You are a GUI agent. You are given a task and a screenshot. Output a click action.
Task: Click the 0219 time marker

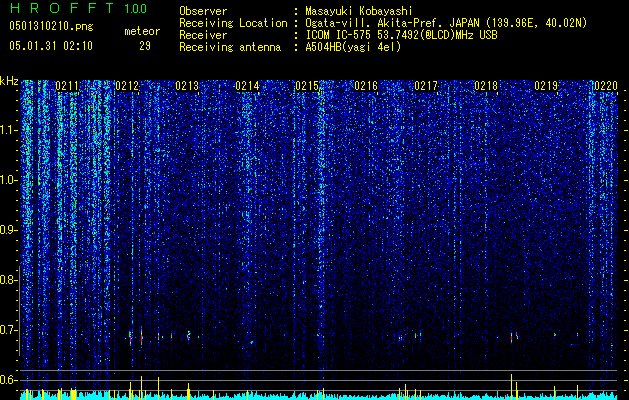tap(546, 86)
